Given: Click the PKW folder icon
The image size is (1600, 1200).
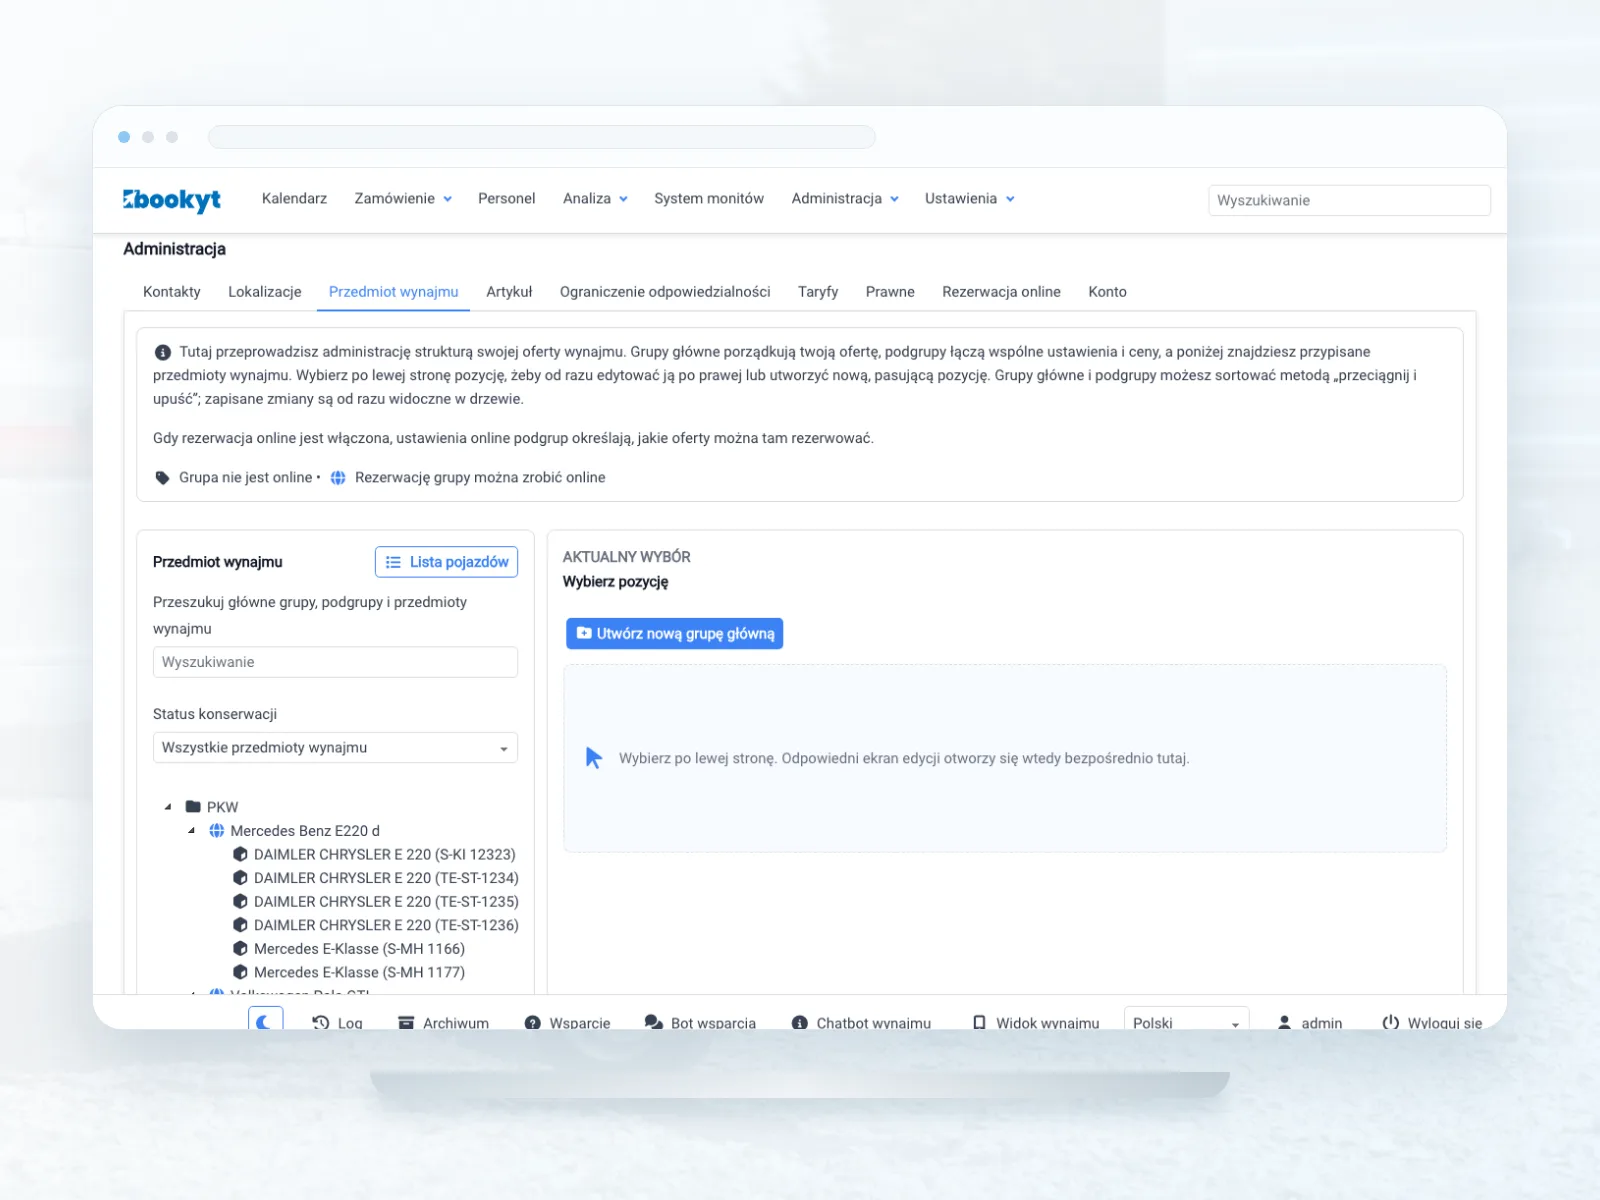Looking at the screenshot, I should pos(194,807).
